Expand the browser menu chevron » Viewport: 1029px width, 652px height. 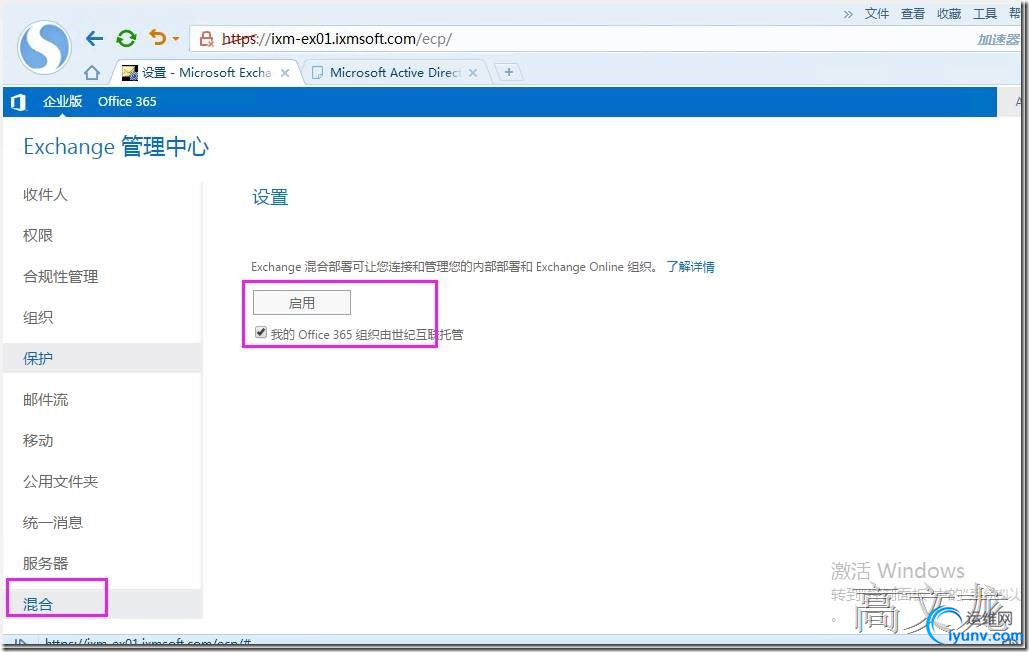click(848, 14)
